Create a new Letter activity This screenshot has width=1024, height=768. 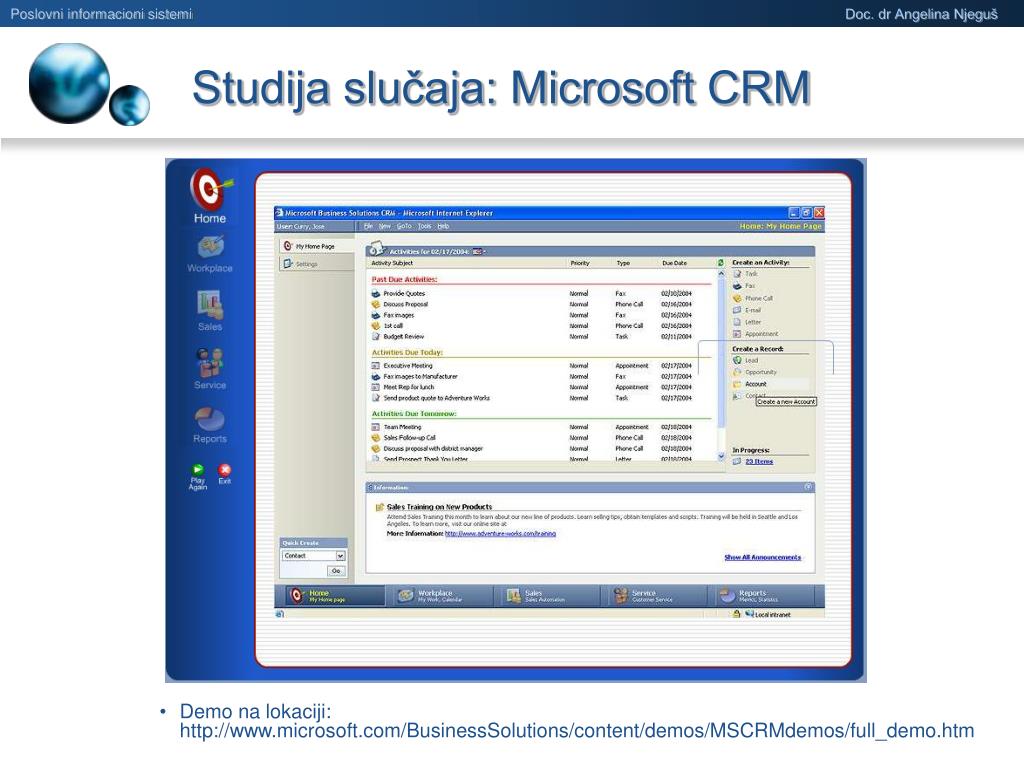pyautogui.click(x=747, y=322)
